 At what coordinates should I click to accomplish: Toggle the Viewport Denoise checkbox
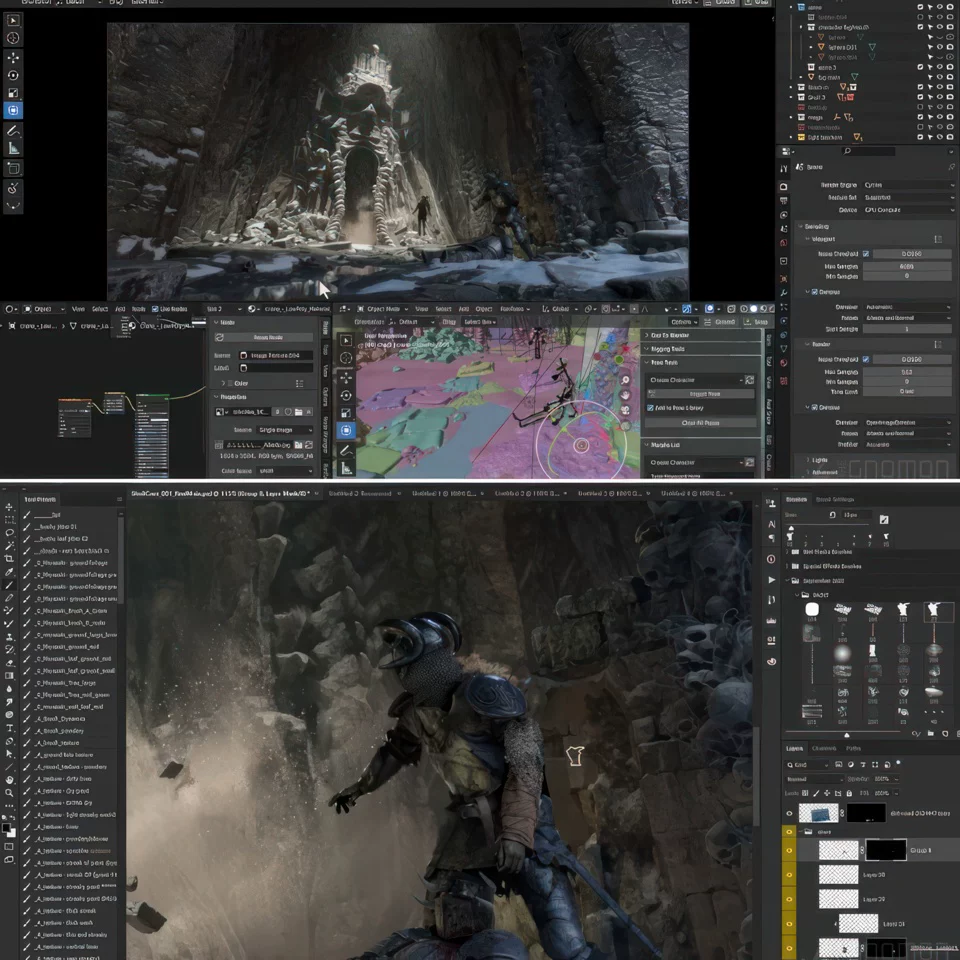click(814, 292)
